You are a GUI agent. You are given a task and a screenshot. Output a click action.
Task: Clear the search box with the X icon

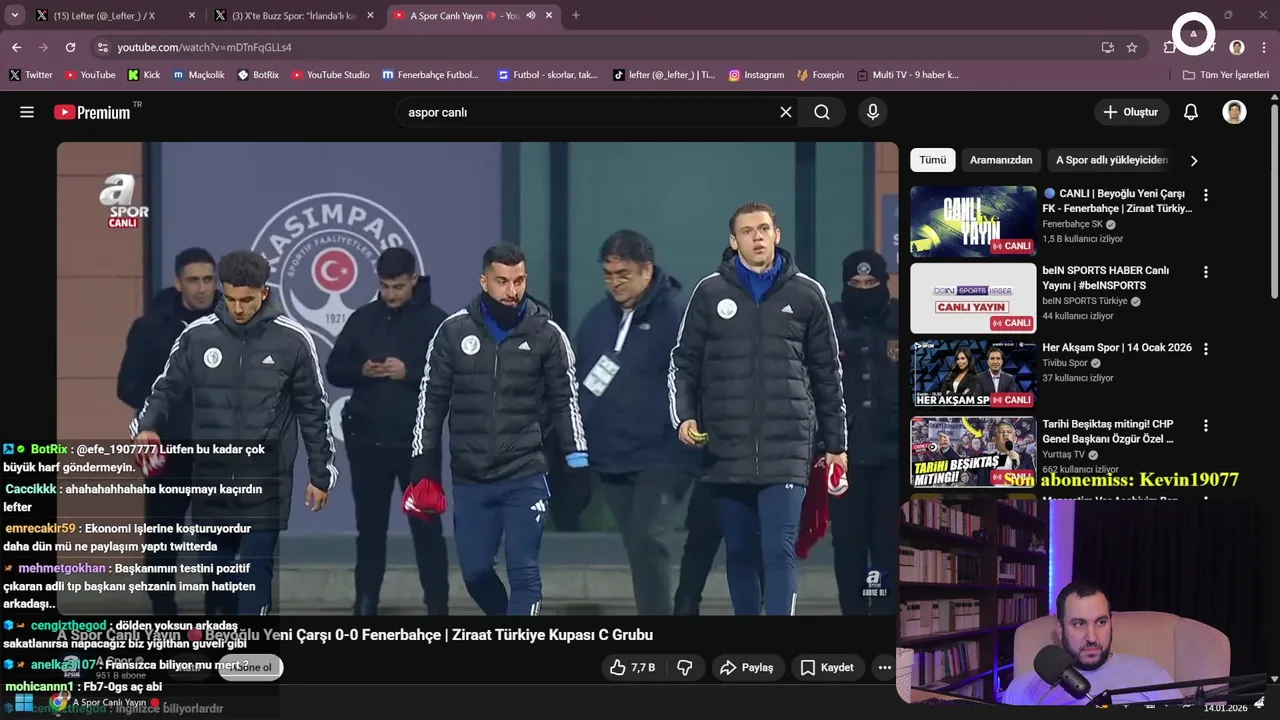pyautogui.click(x=786, y=112)
